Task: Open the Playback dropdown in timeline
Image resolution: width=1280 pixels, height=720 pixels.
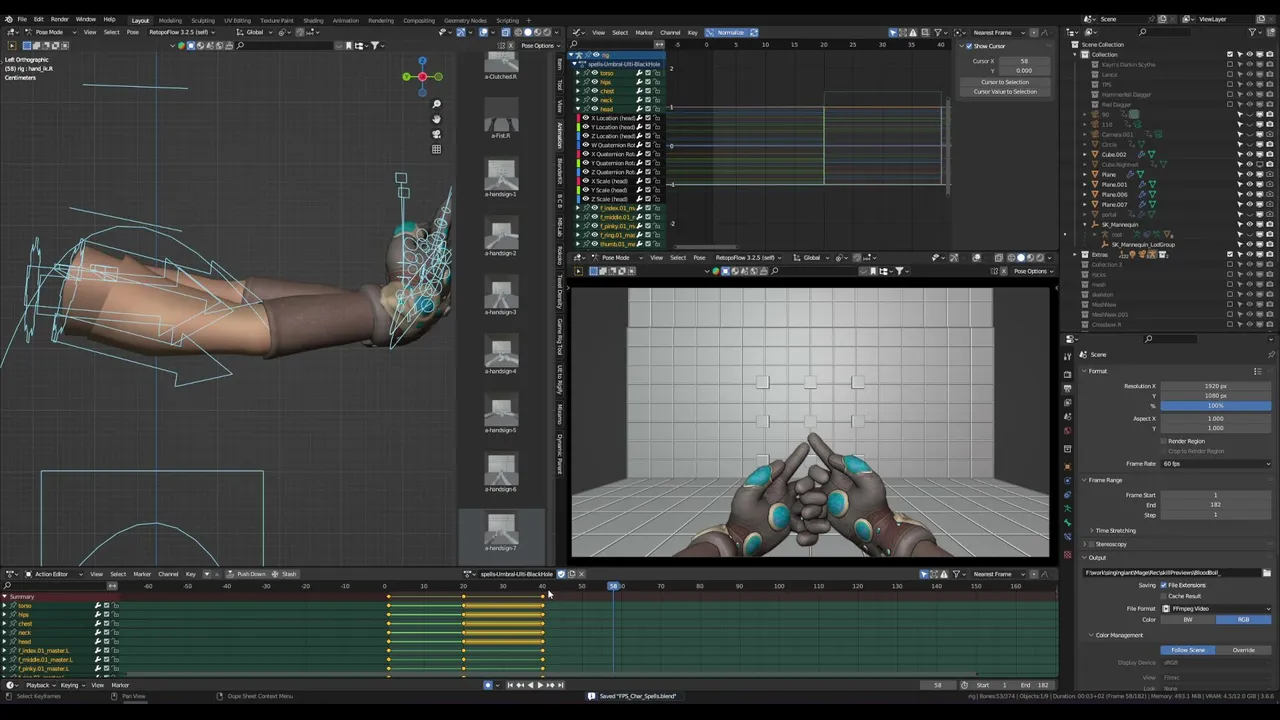Action: pyautogui.click(x=40, y=685)
